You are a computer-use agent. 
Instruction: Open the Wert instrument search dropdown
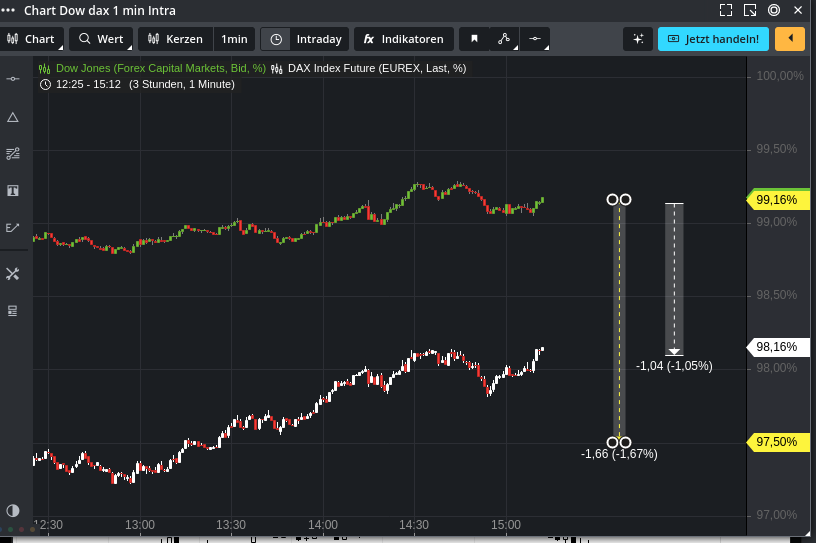(x=101, y=39)
